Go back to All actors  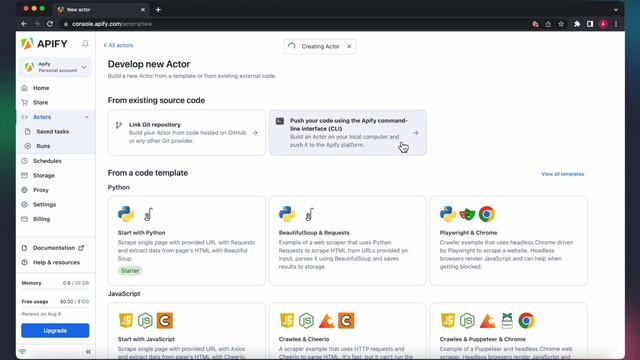118,45
